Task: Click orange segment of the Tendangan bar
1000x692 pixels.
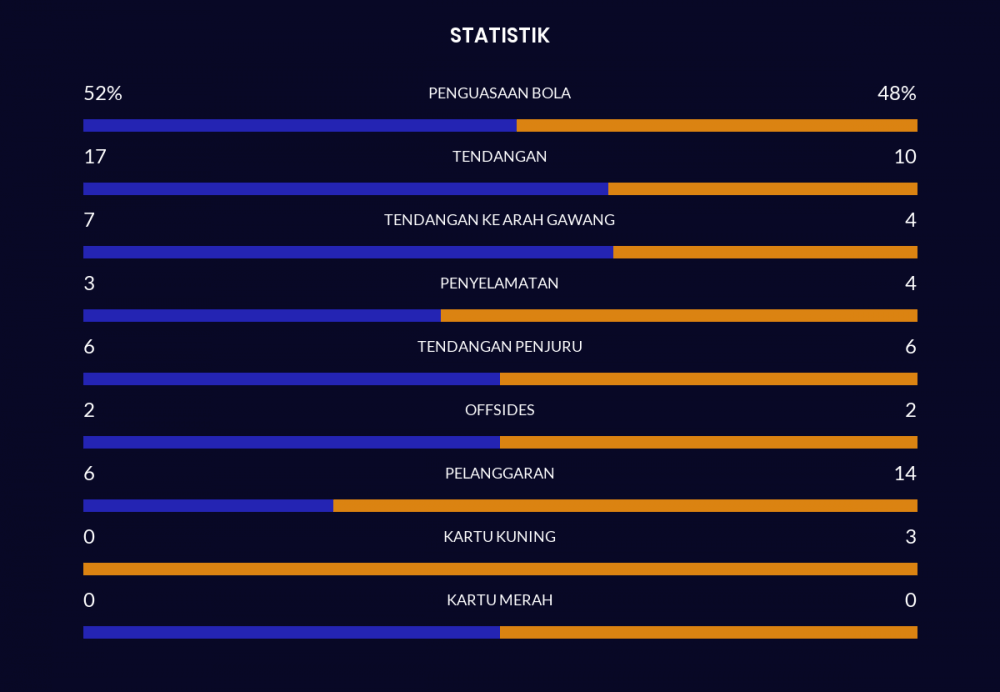Action: (762, 189)
